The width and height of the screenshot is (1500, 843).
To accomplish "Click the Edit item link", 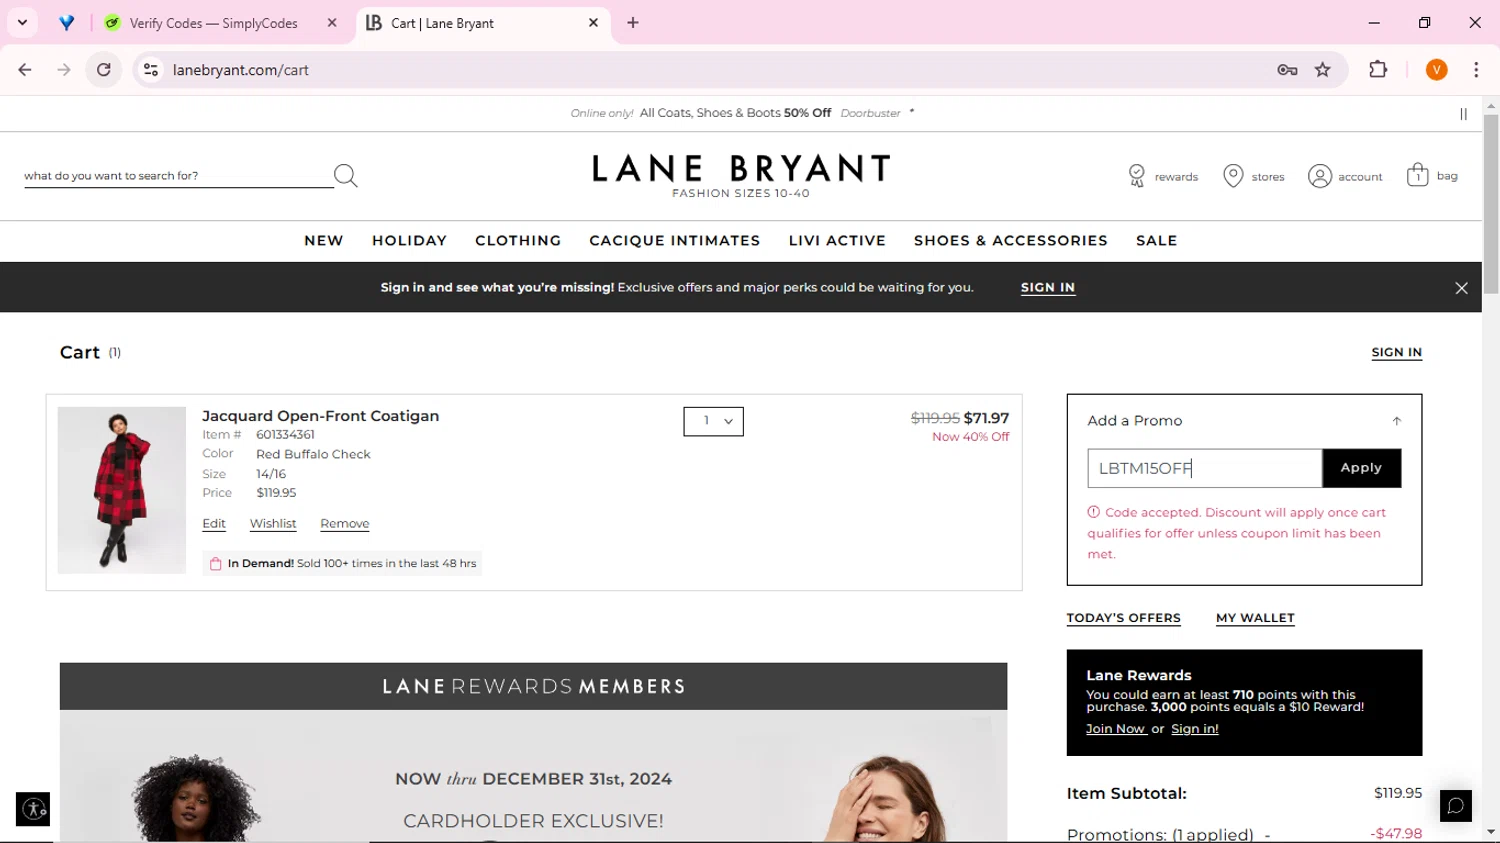I will coord(214,524).
